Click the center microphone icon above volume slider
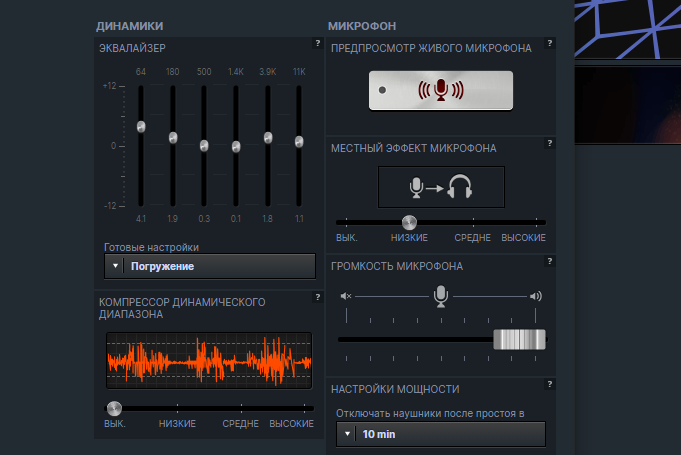Viewport: 681px width, 455px height. pyautogui.click(x=441, y=296)
